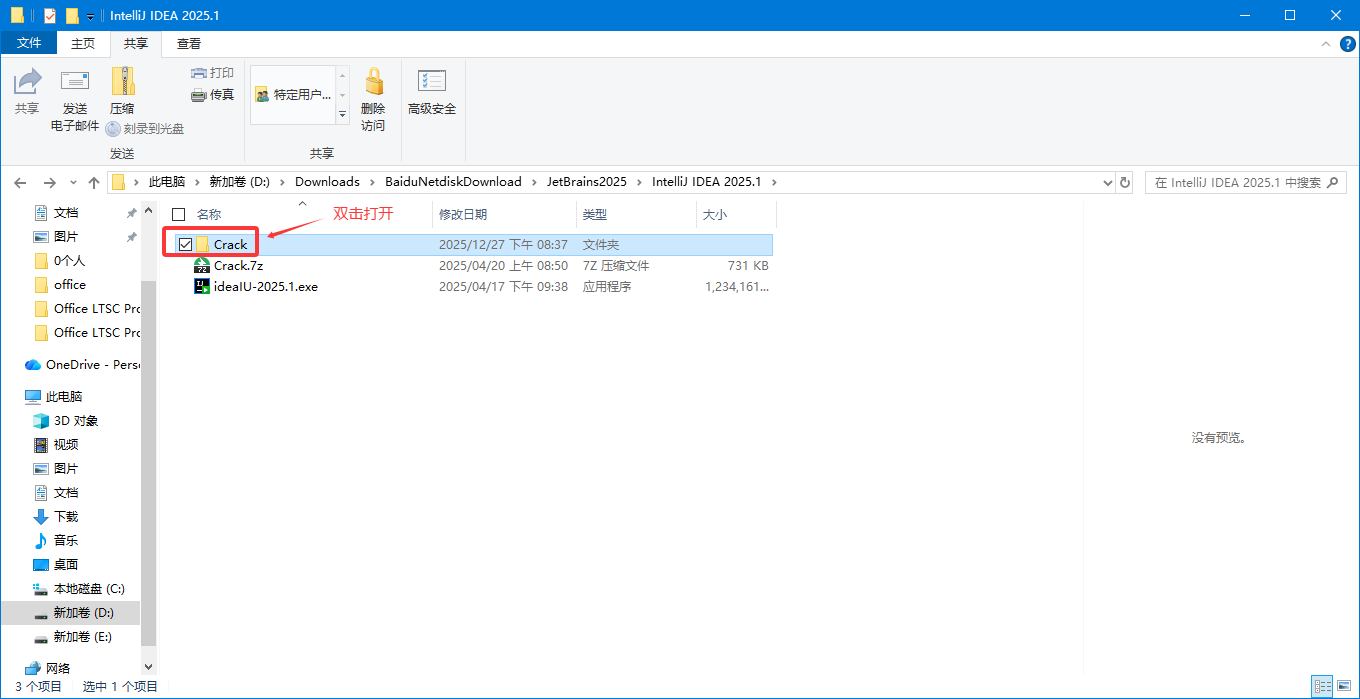Open the File (文件) tab
This screenshot has height=699, width=1360.
(x=30, y=44)
